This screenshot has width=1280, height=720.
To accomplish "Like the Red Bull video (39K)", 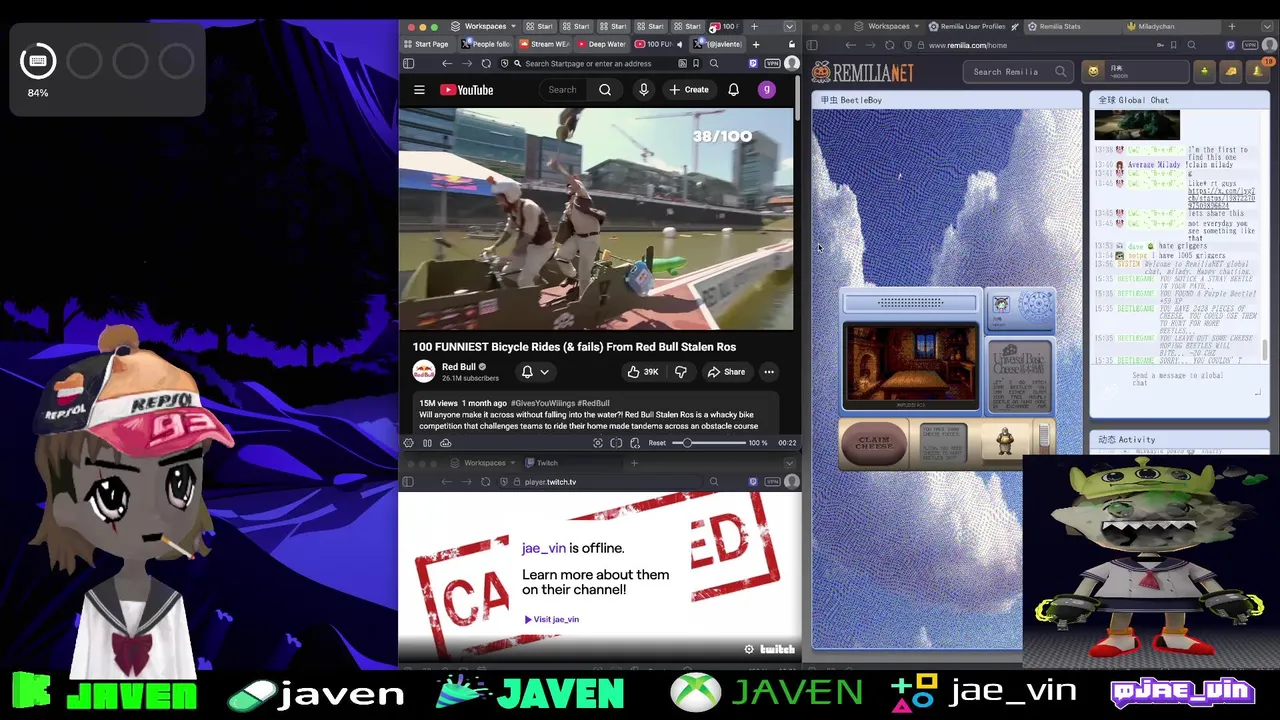I will 642,372.
